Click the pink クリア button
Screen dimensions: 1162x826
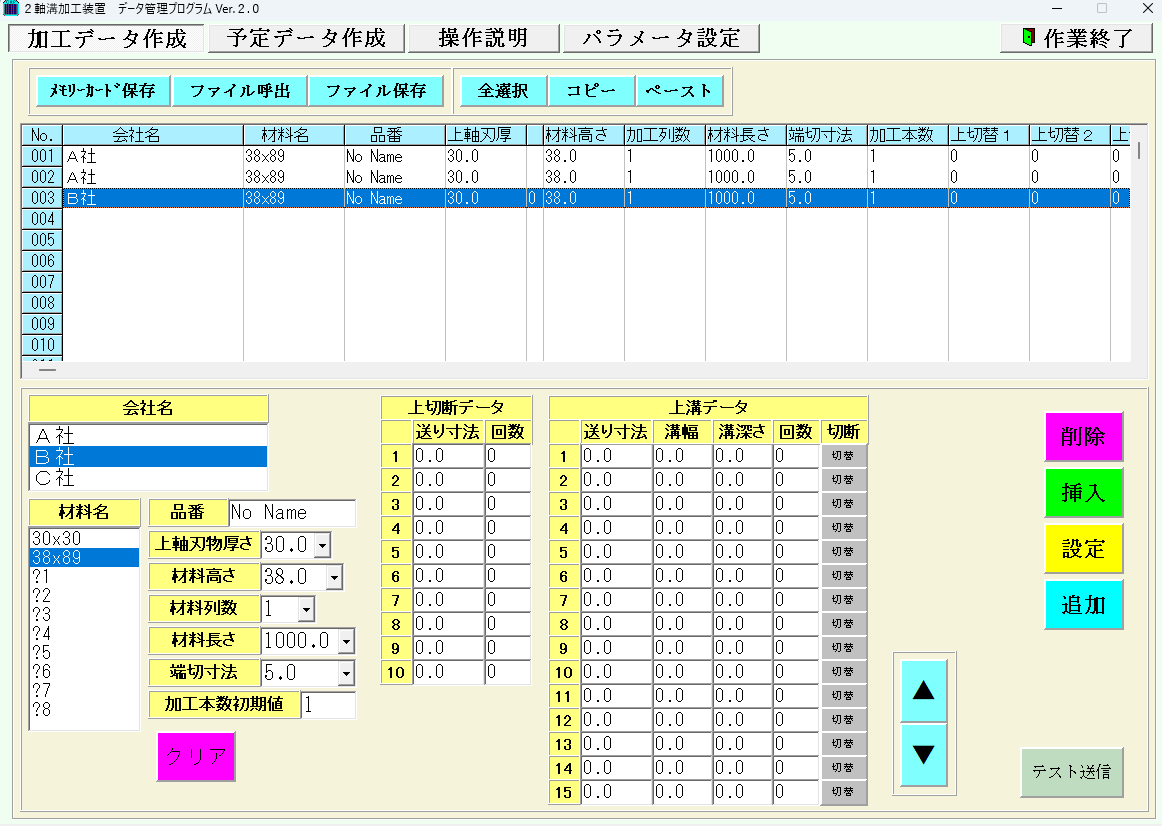pos(195,757)
